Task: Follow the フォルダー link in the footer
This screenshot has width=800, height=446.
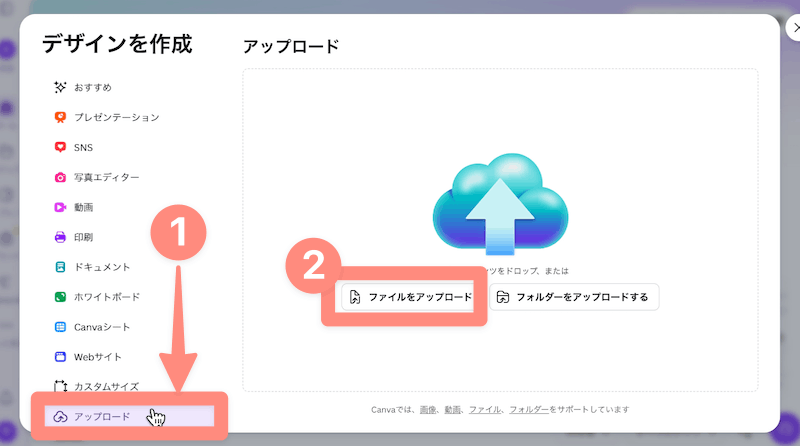Action: 529,410
